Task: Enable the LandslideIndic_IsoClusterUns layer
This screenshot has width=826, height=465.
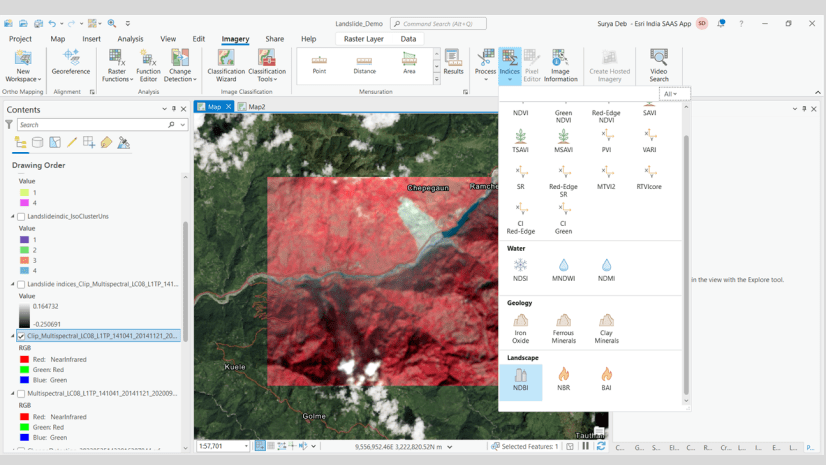Action: click(x=21, y=217)
